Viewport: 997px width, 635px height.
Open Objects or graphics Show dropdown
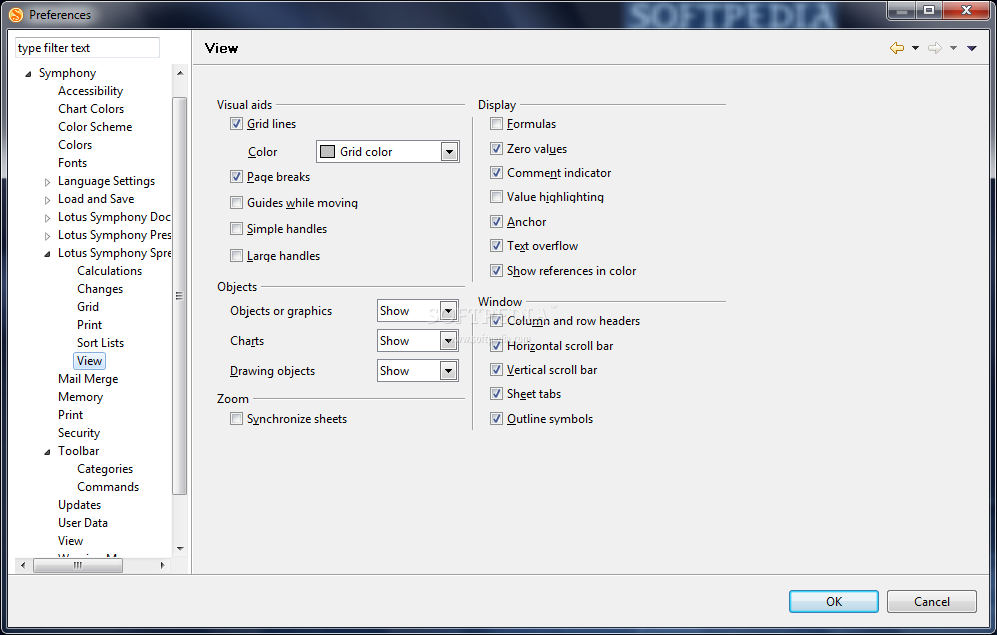tap(448, 311)
